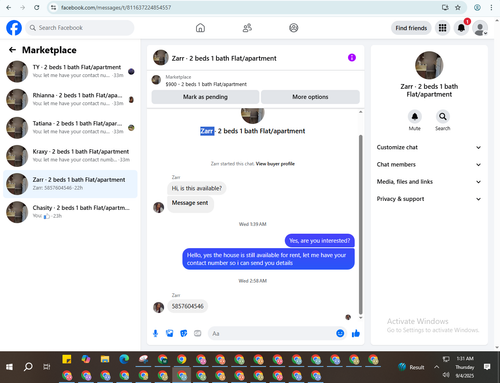Open Windows Start menu

[9, 367]
